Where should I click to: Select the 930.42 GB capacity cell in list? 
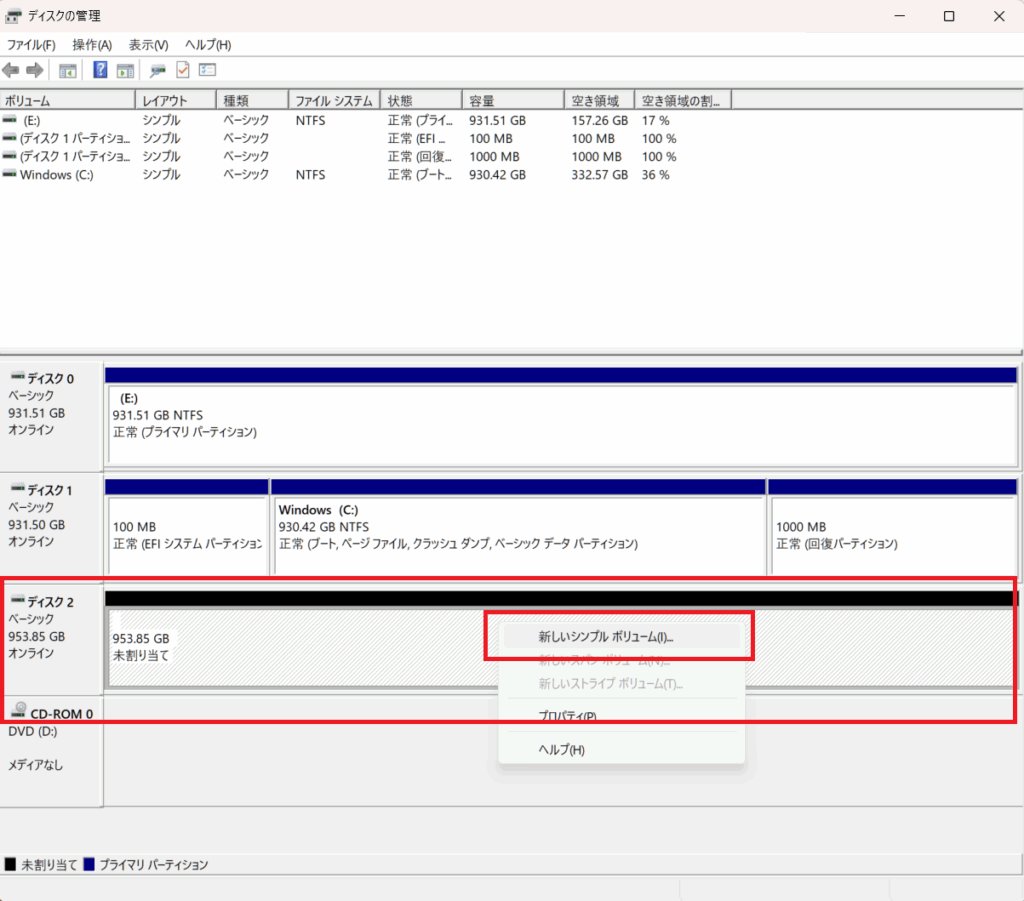(x=498, y=175)
